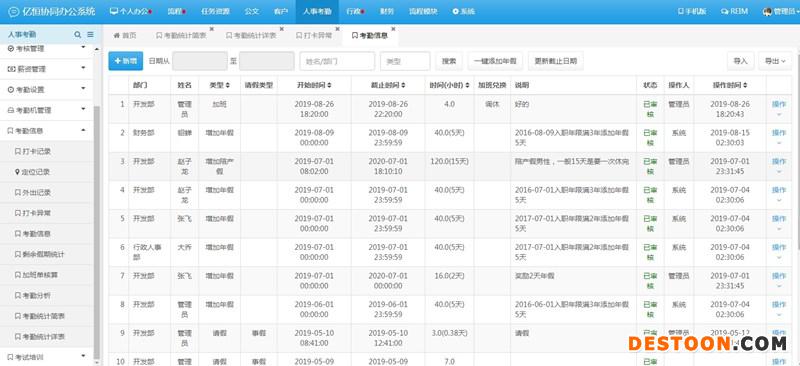Sort by 时间(小时) column header
This screenshot has height=366, width=800.
pyautogui.click(x=449, y=85)
